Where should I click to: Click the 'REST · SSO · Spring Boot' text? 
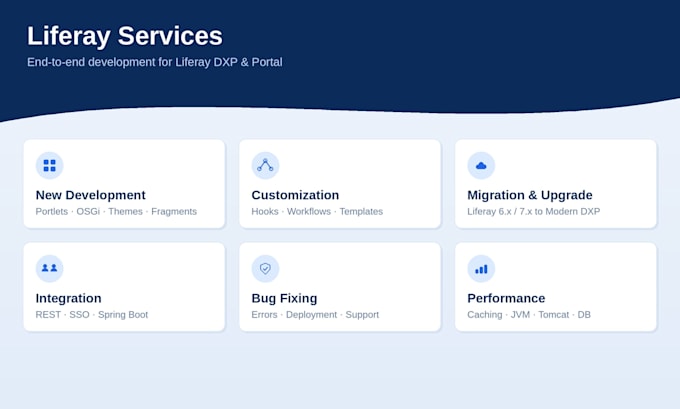click(x=92, y=314)
